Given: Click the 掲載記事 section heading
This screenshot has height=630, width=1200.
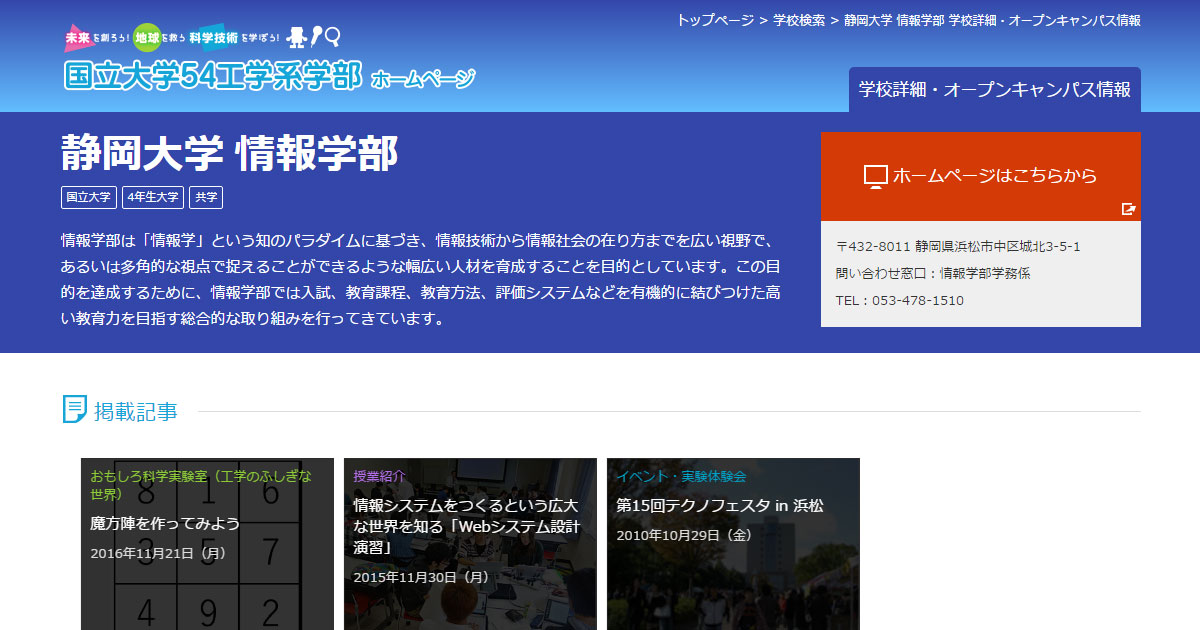Looking at the screenshot, I should (136, 410).
